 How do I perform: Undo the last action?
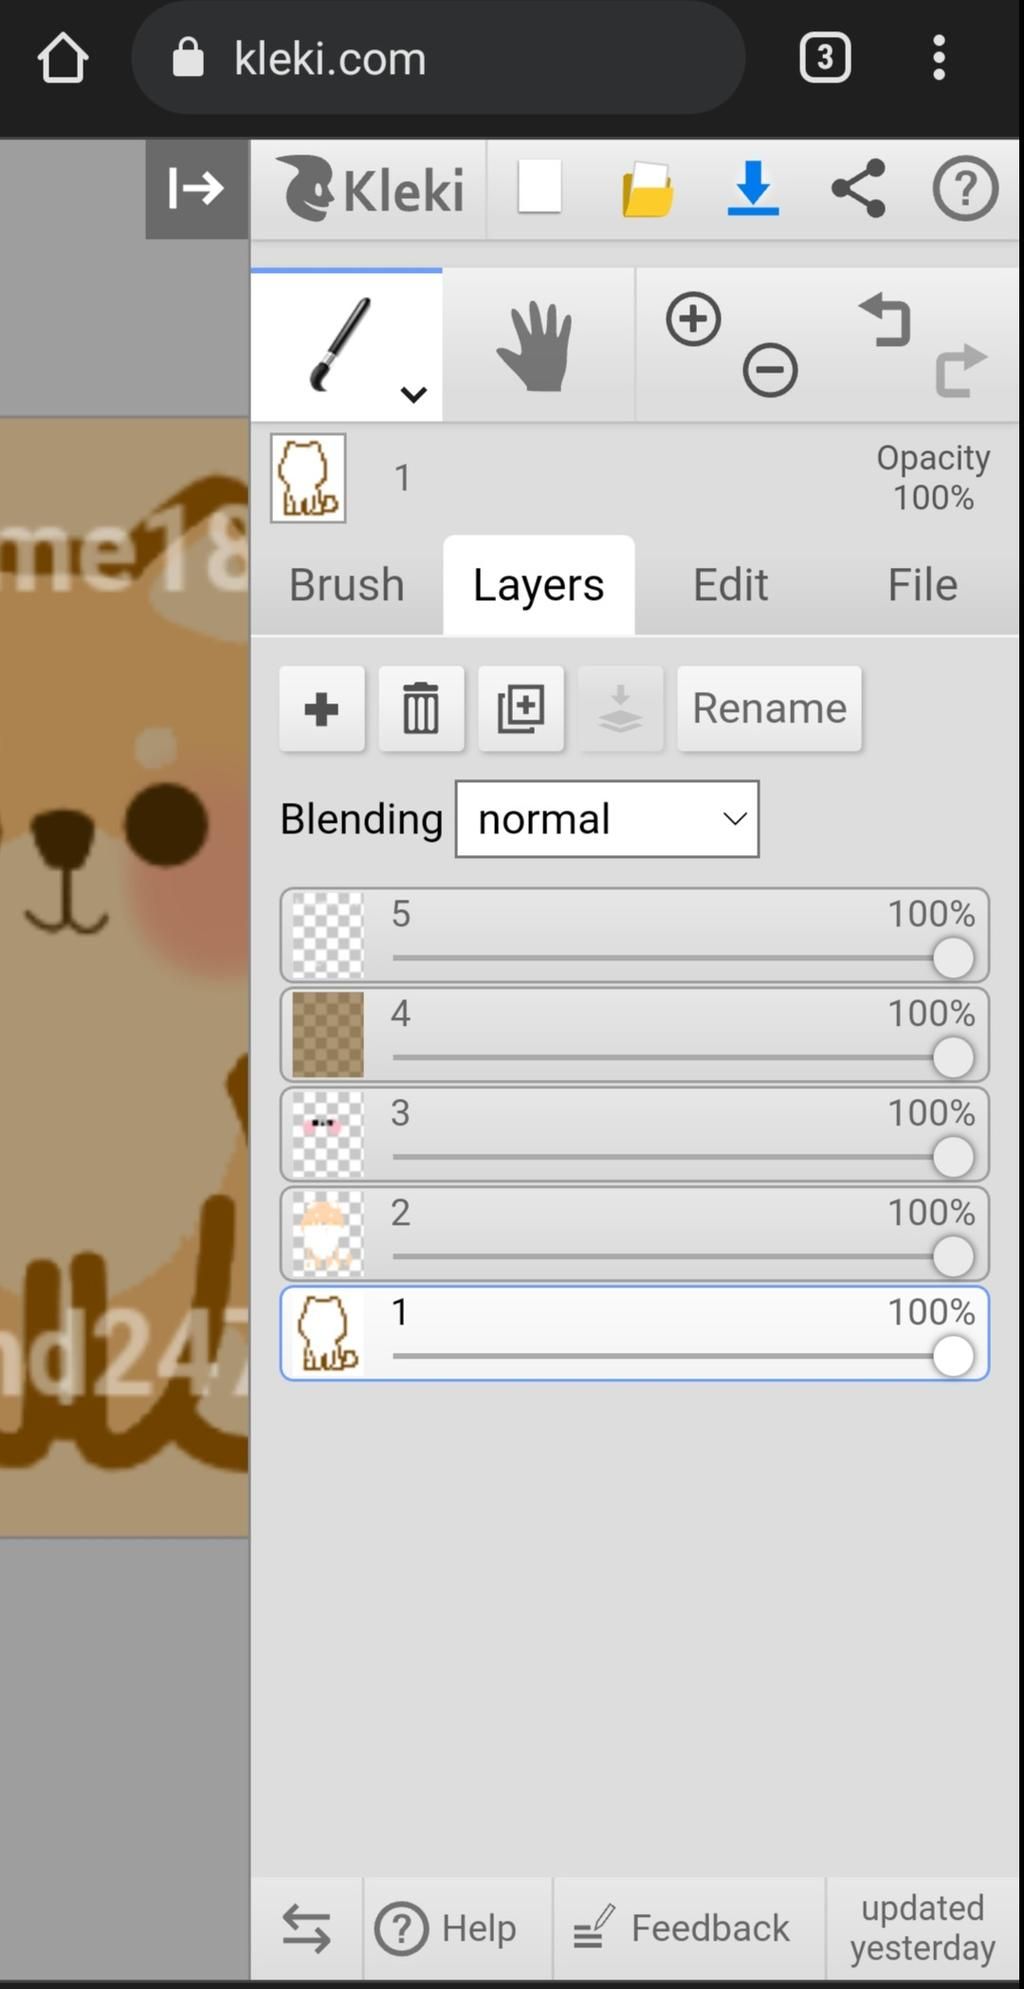point(885,320)
